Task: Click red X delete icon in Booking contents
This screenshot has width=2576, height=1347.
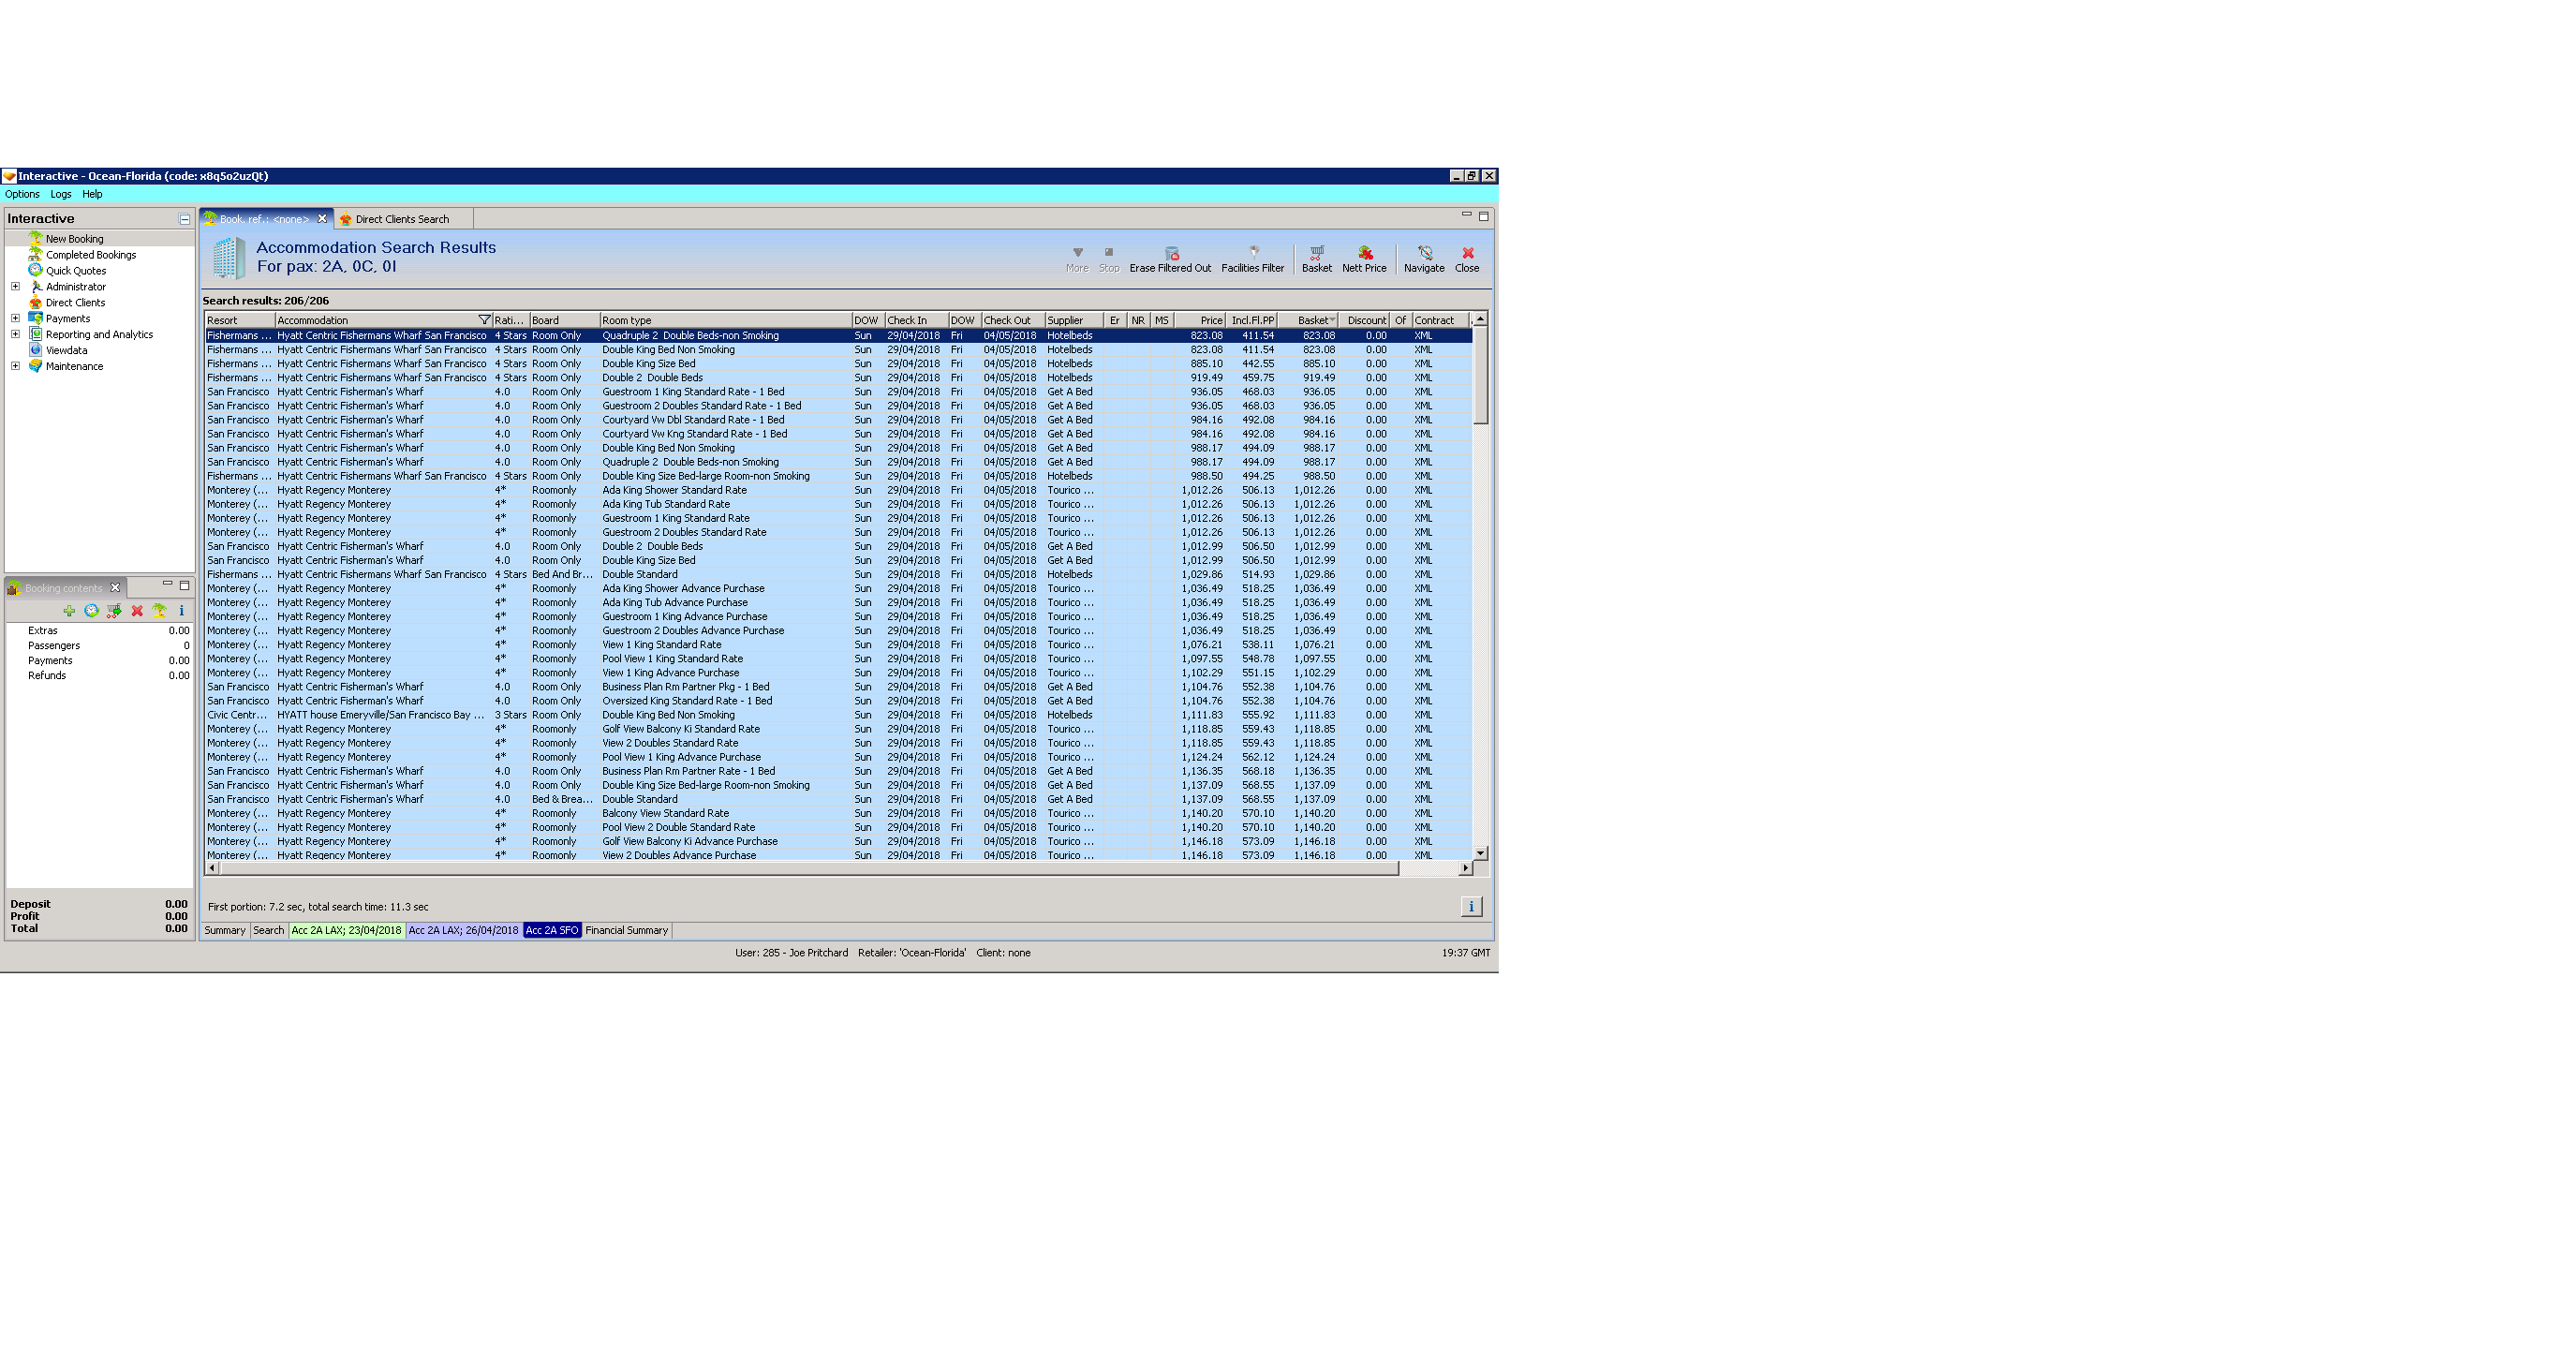Action: (x=137, y=611)
